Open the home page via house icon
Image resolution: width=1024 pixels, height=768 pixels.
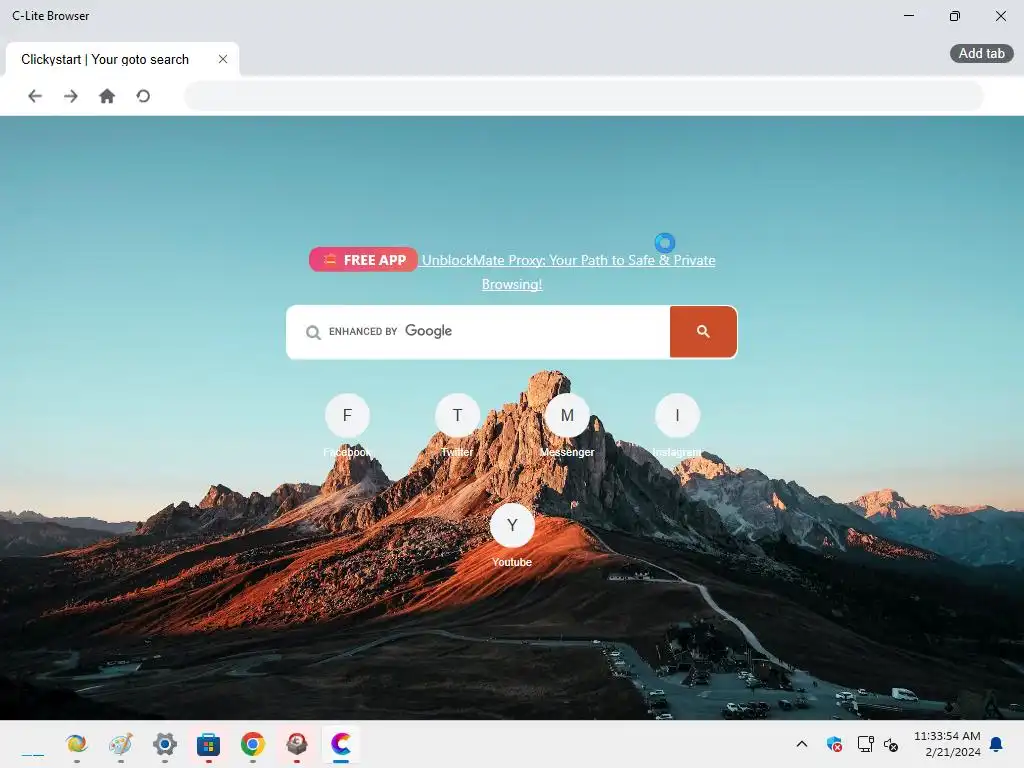[106, 96]
